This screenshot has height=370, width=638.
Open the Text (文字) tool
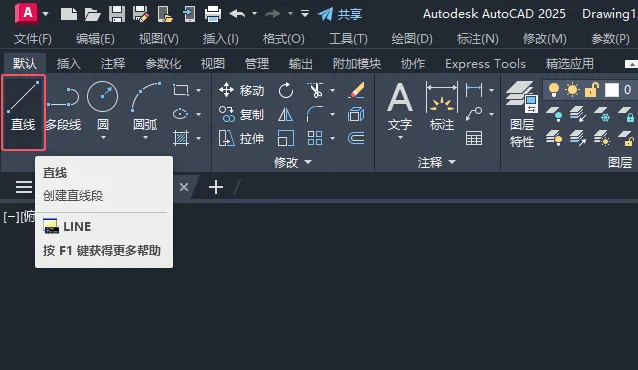pyautogui.click(x=400, y=107)
